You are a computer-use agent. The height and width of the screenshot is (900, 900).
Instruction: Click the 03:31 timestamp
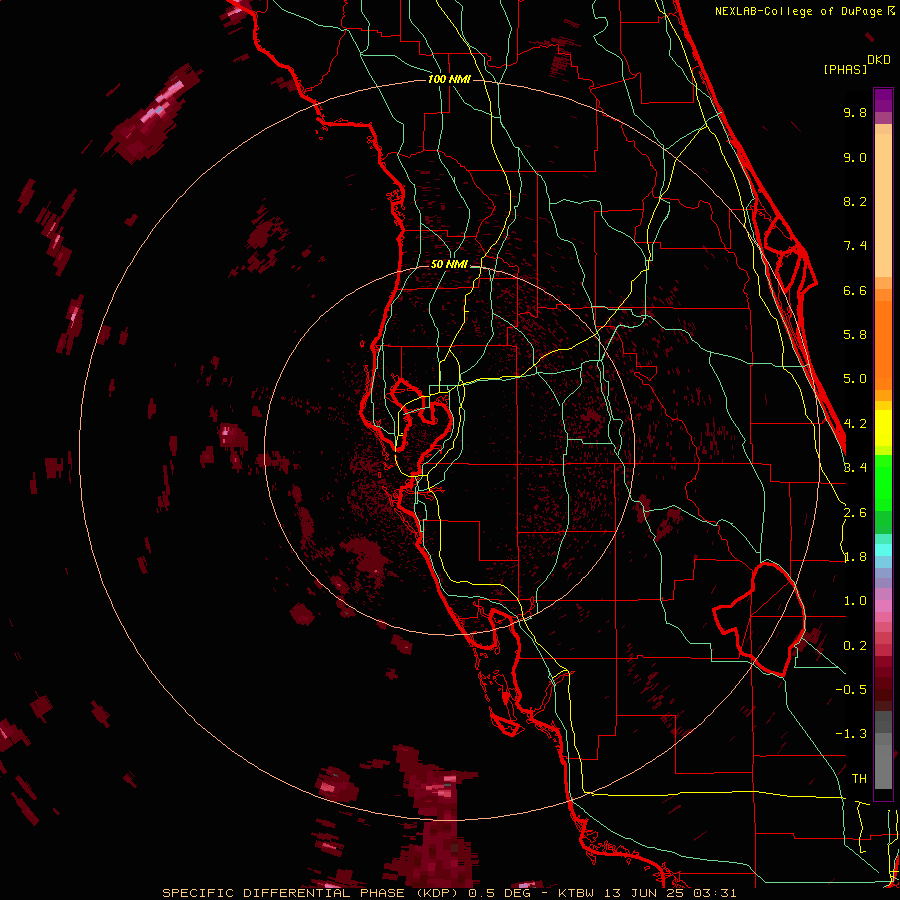point(714,893)
